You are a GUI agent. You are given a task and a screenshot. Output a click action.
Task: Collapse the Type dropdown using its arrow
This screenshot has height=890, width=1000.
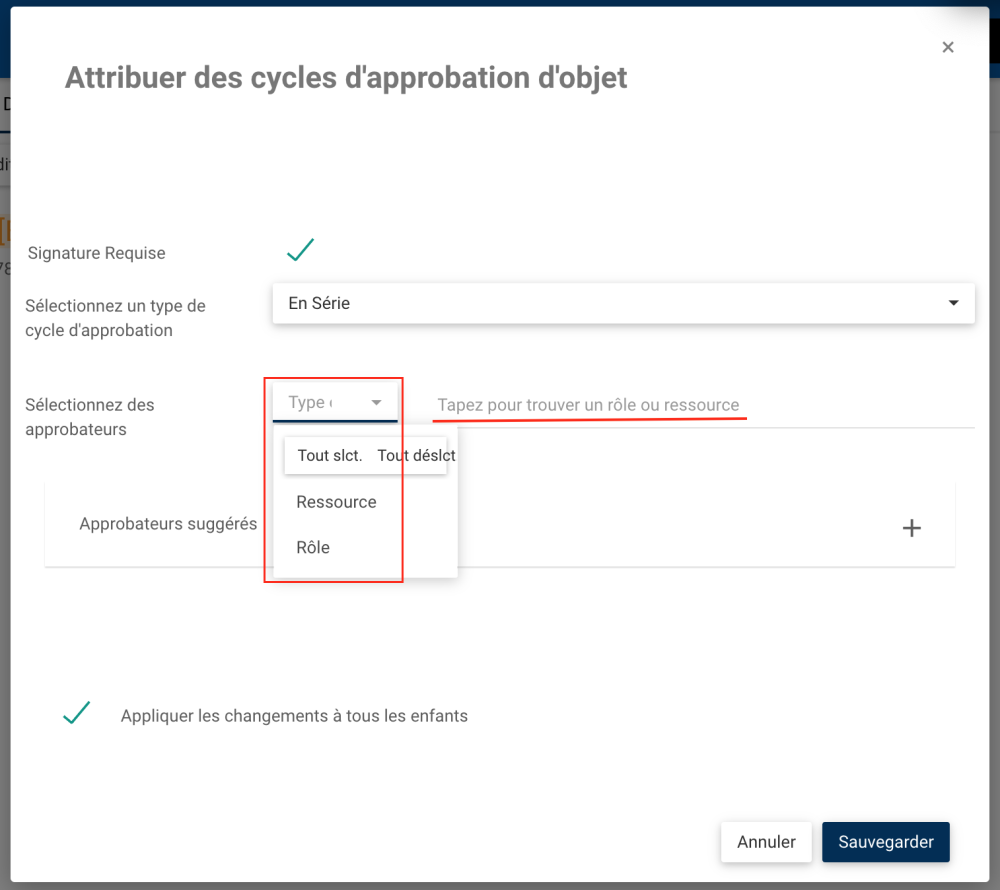(377, 403)
